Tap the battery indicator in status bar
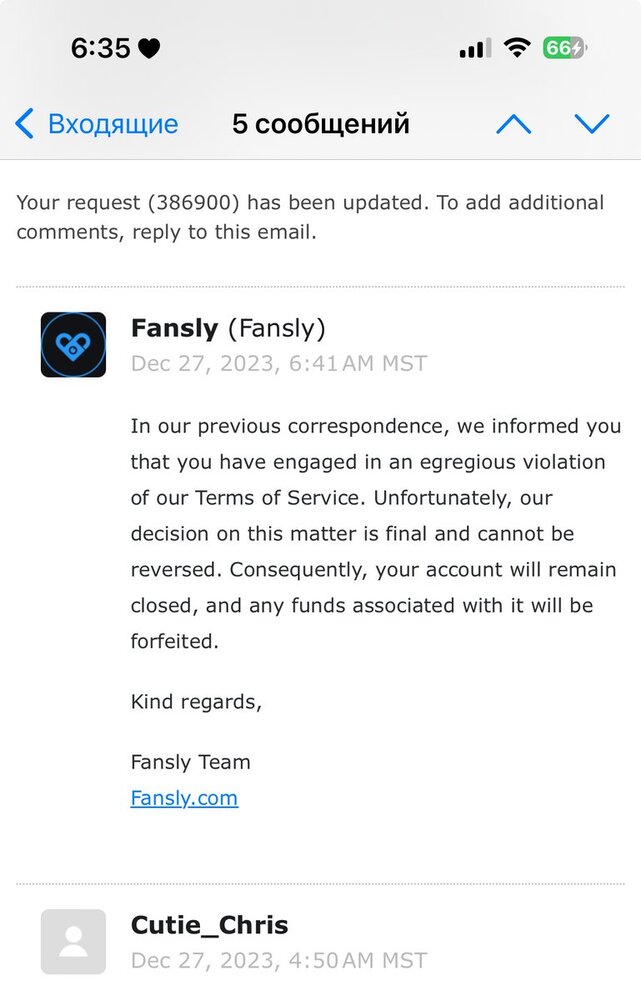 [x=564, y=48]
